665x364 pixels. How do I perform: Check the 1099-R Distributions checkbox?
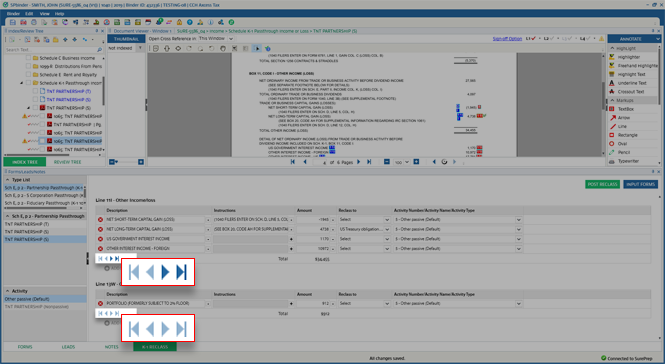28,66
